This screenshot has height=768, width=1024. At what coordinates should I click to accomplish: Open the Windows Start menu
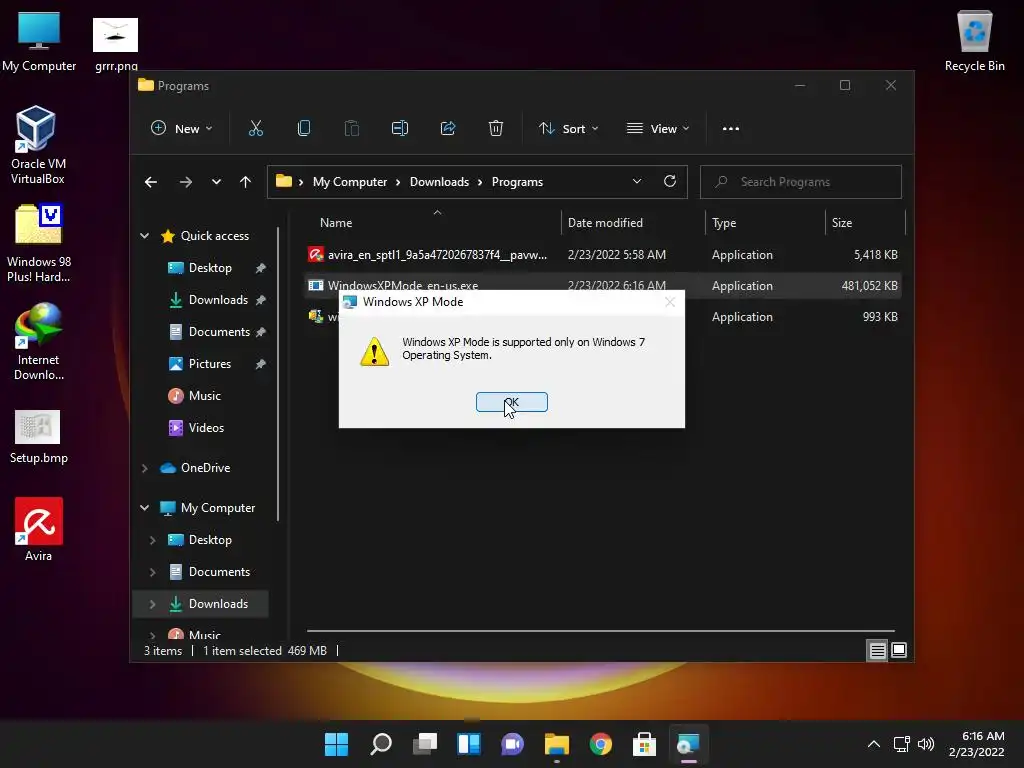click(336, 744)
